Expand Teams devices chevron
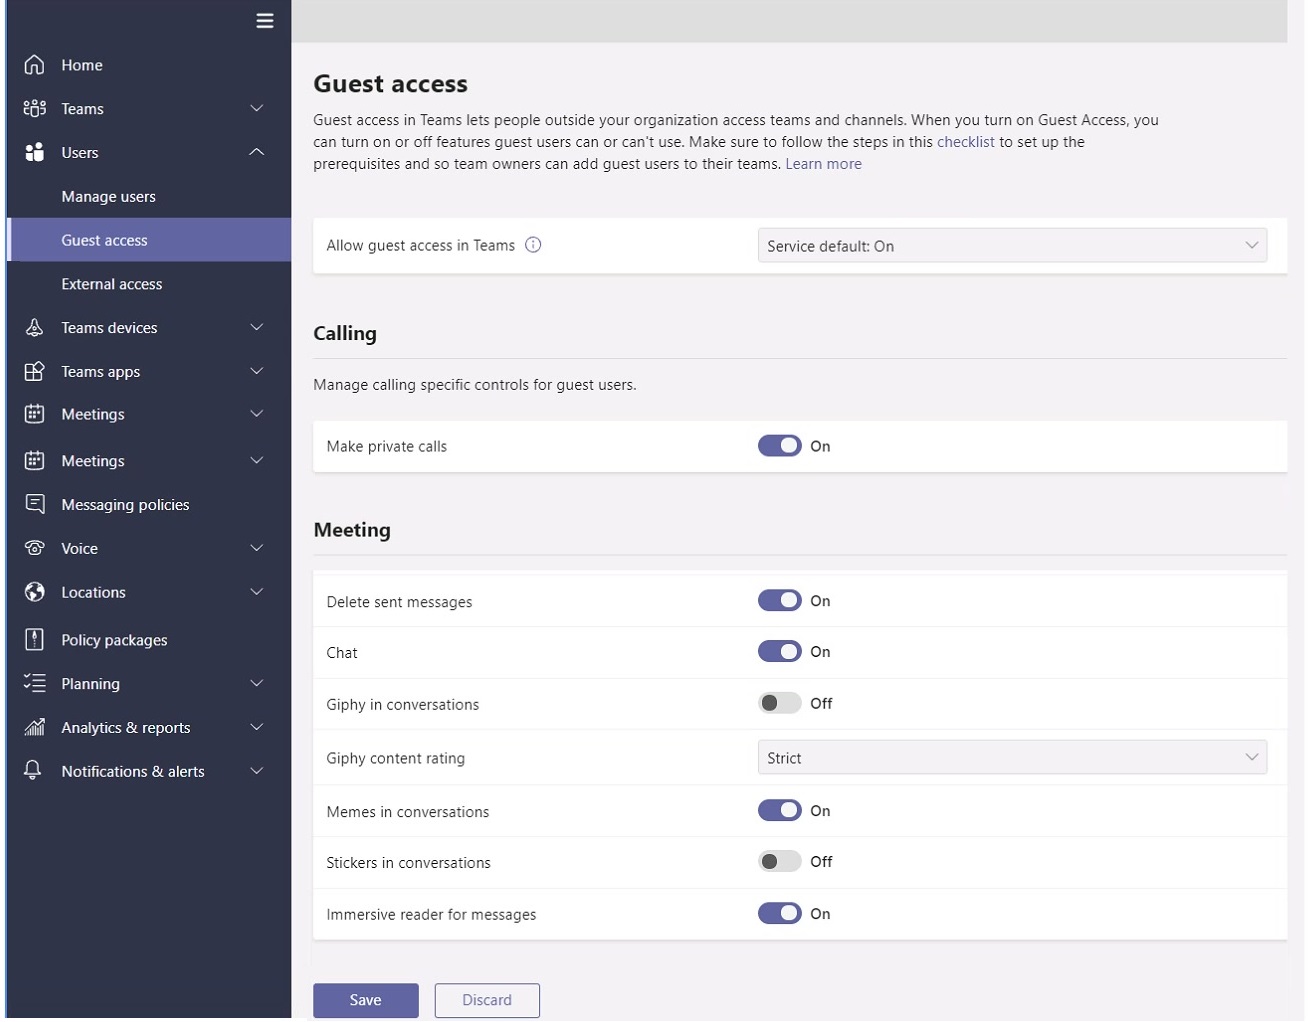 point(257,328)
